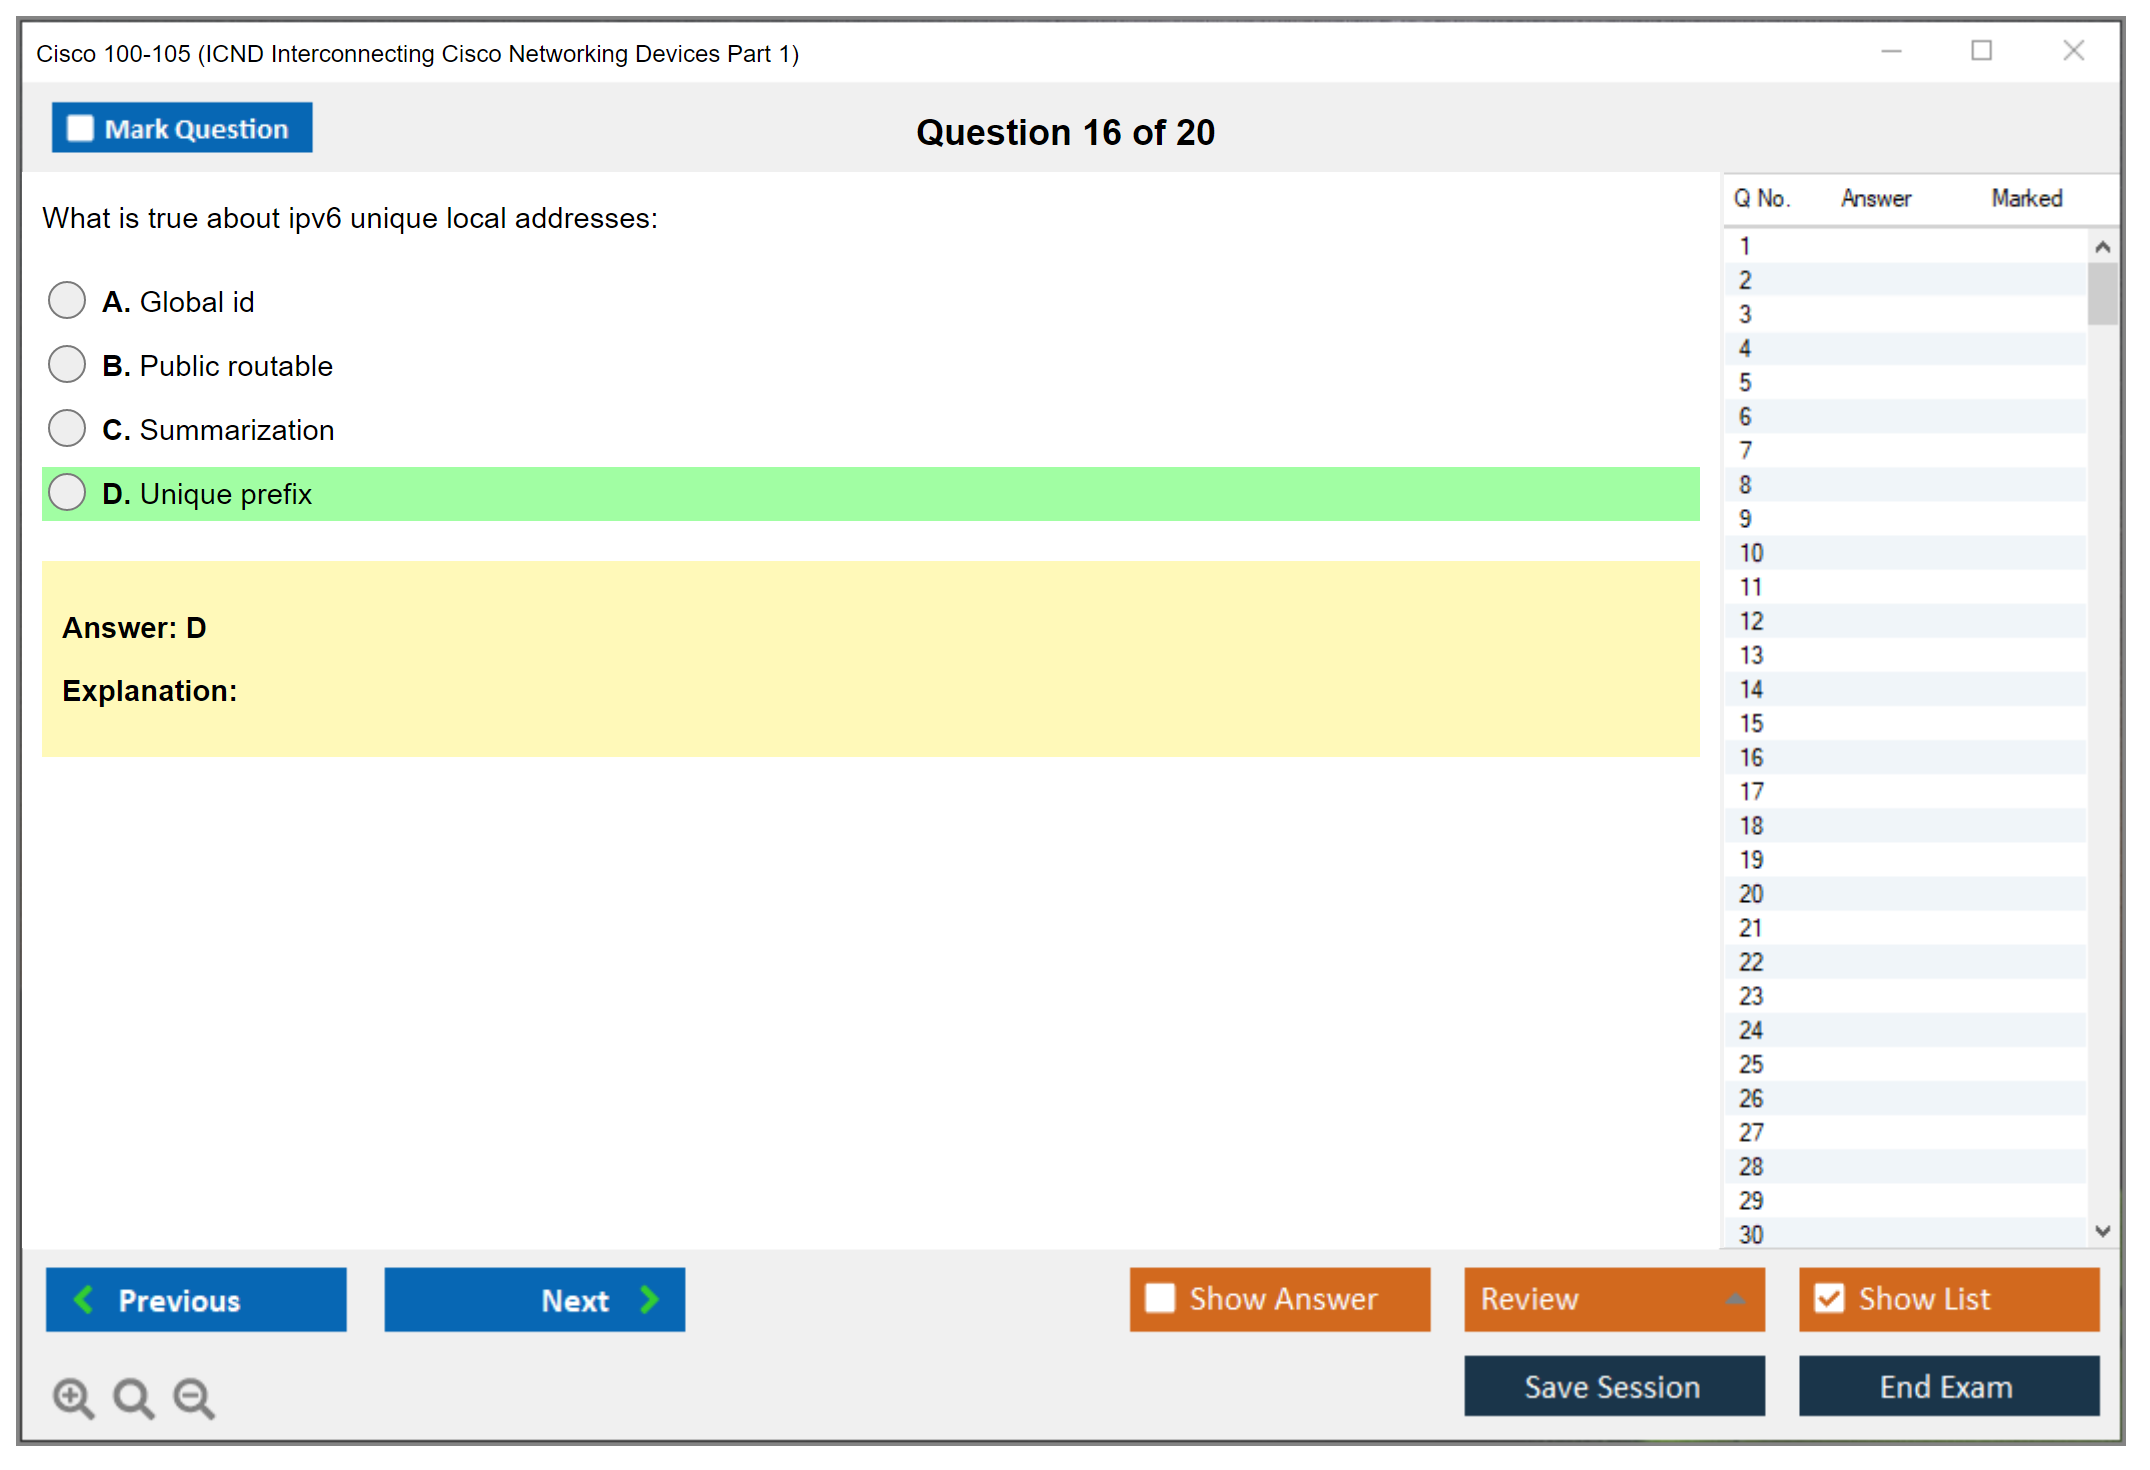Pick radio button C Summarization
Viewport: 2150px width, 1470px height.
coord(67,428)
